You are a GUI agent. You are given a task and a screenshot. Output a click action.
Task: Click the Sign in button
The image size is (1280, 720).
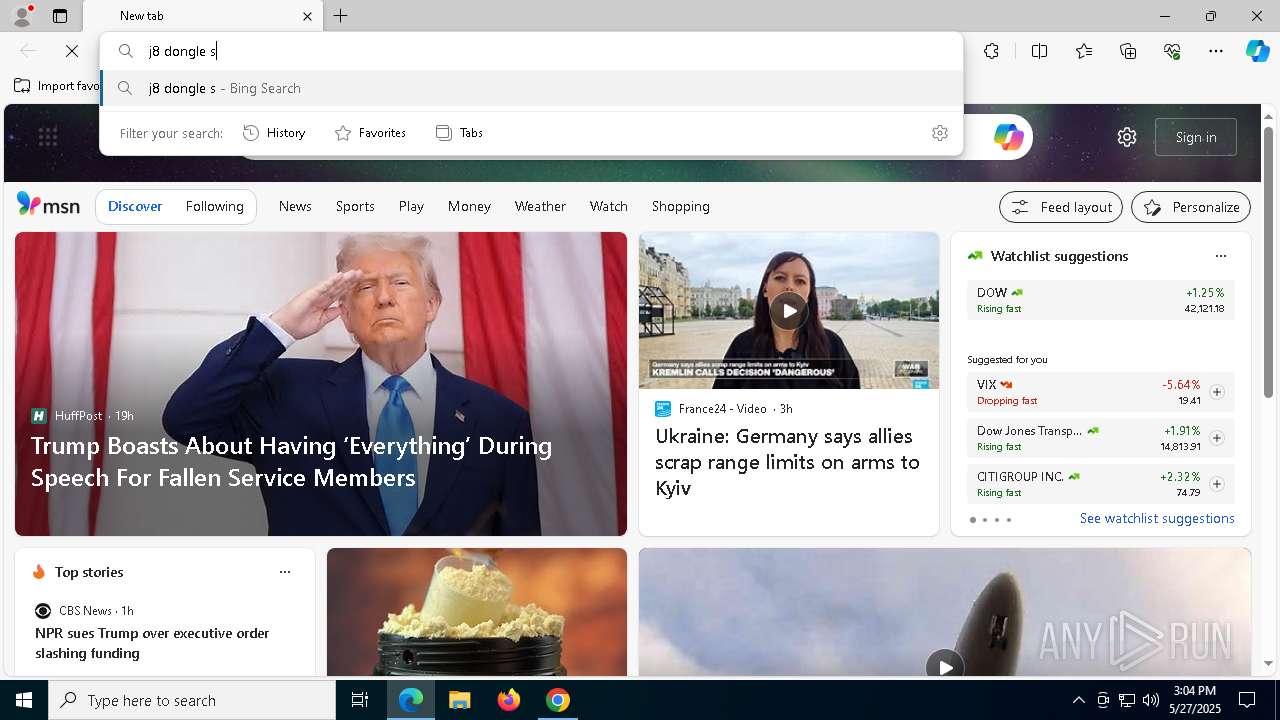(1196, 137)
